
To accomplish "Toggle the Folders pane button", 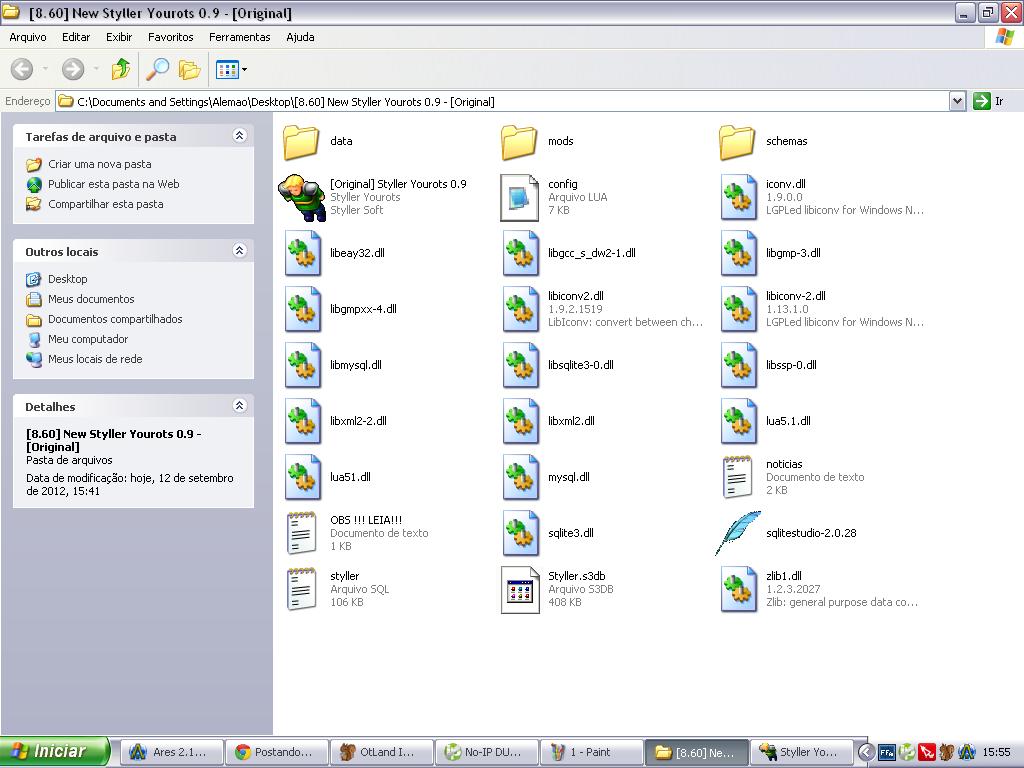I will 189,69.
